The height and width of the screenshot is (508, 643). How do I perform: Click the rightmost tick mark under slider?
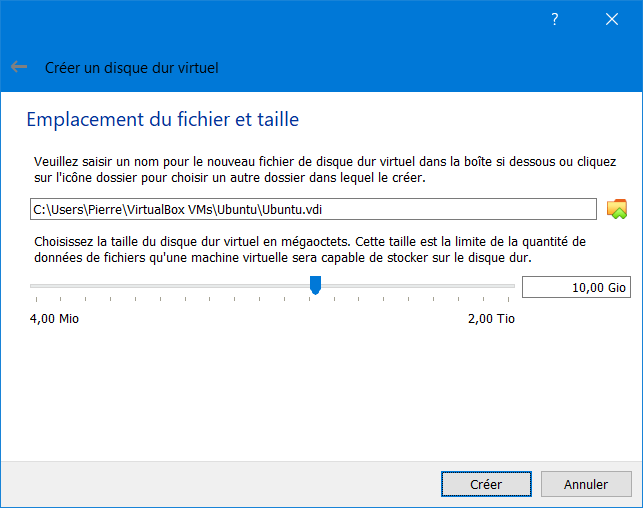click(508, 299)
